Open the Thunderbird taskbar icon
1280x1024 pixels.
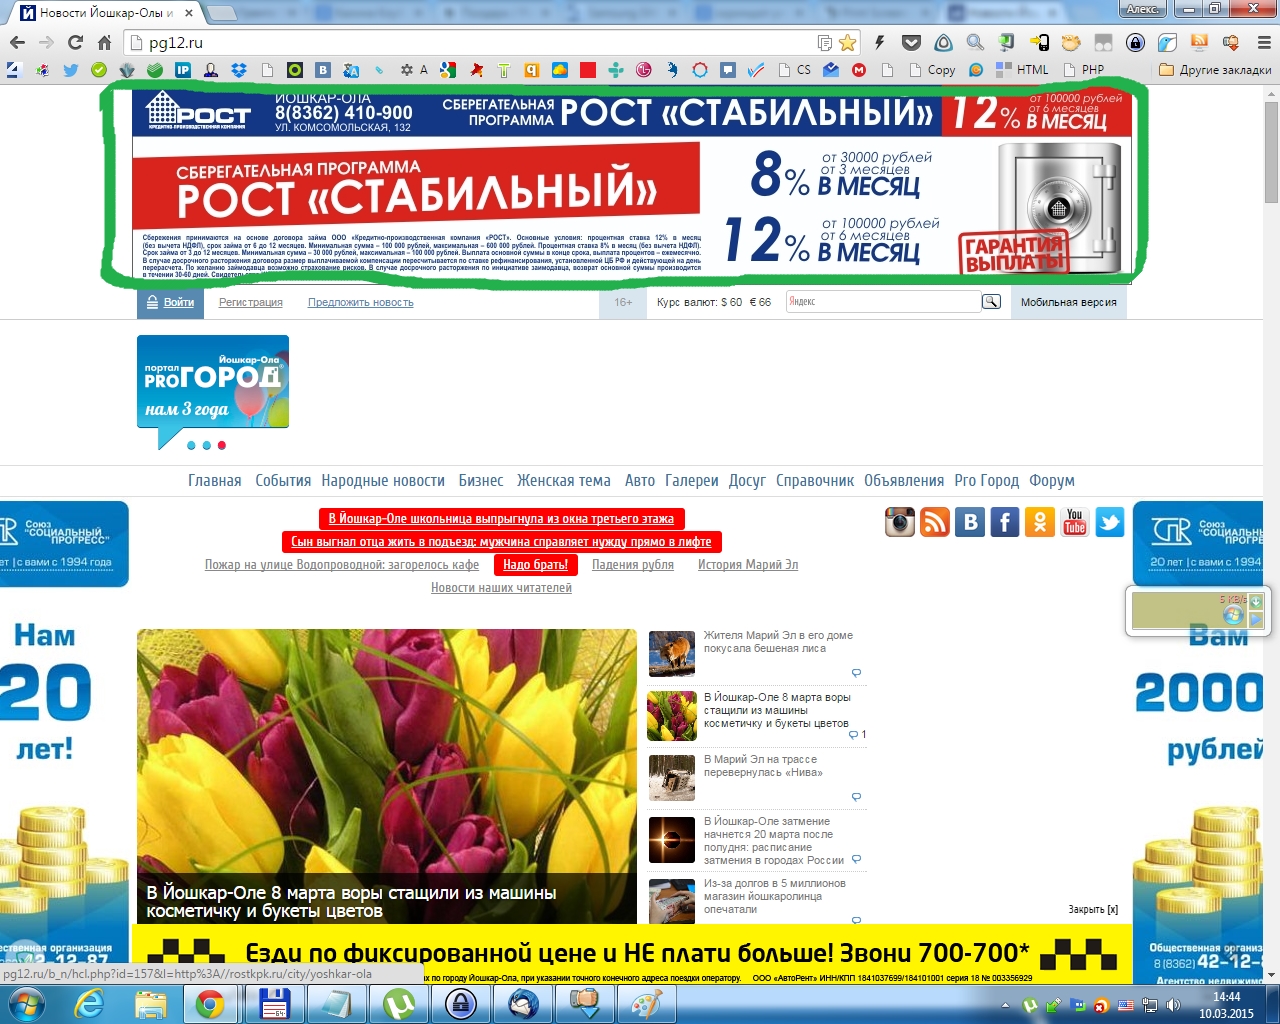point(523,1004)
